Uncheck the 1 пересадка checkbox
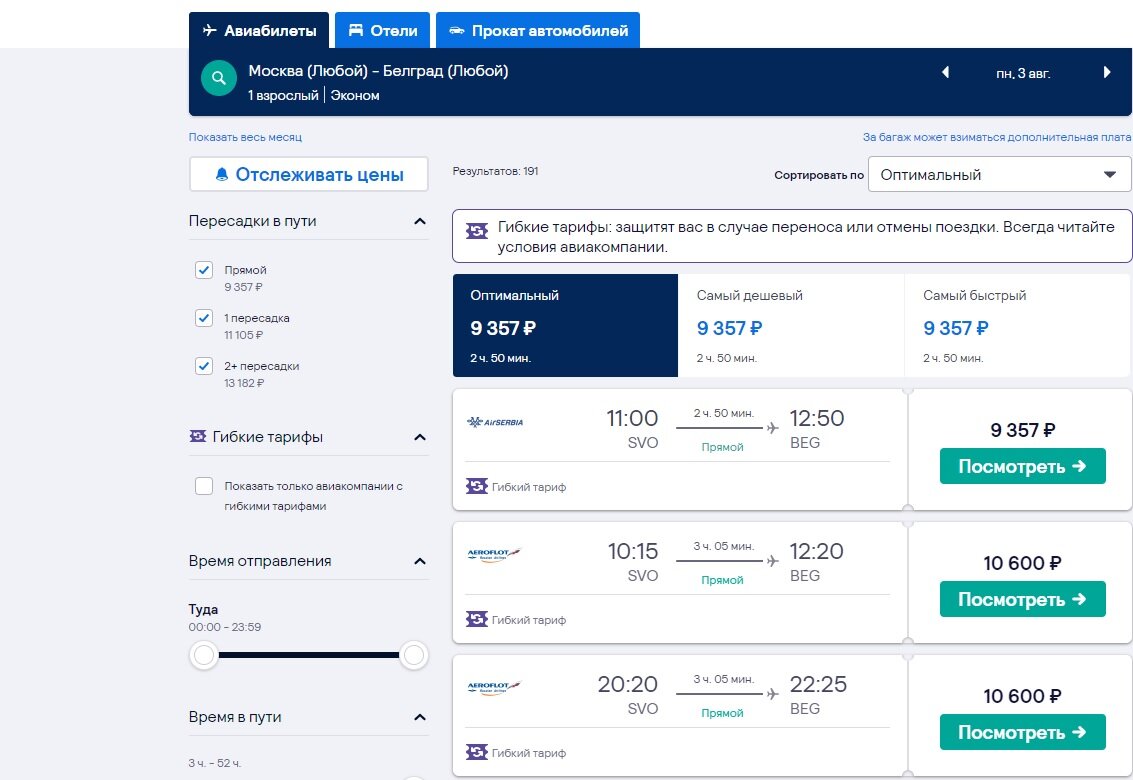This screenshot has width=1133, height=780. tap(204, 318)
